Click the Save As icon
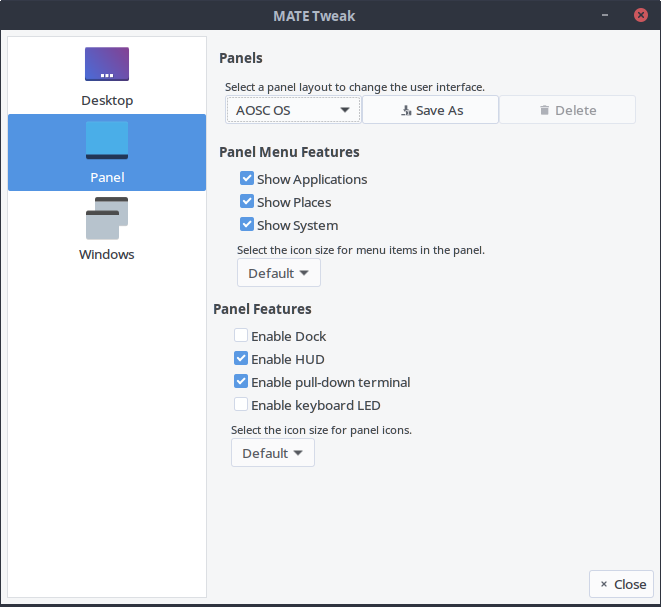661x607 pixels. [406, 110]
